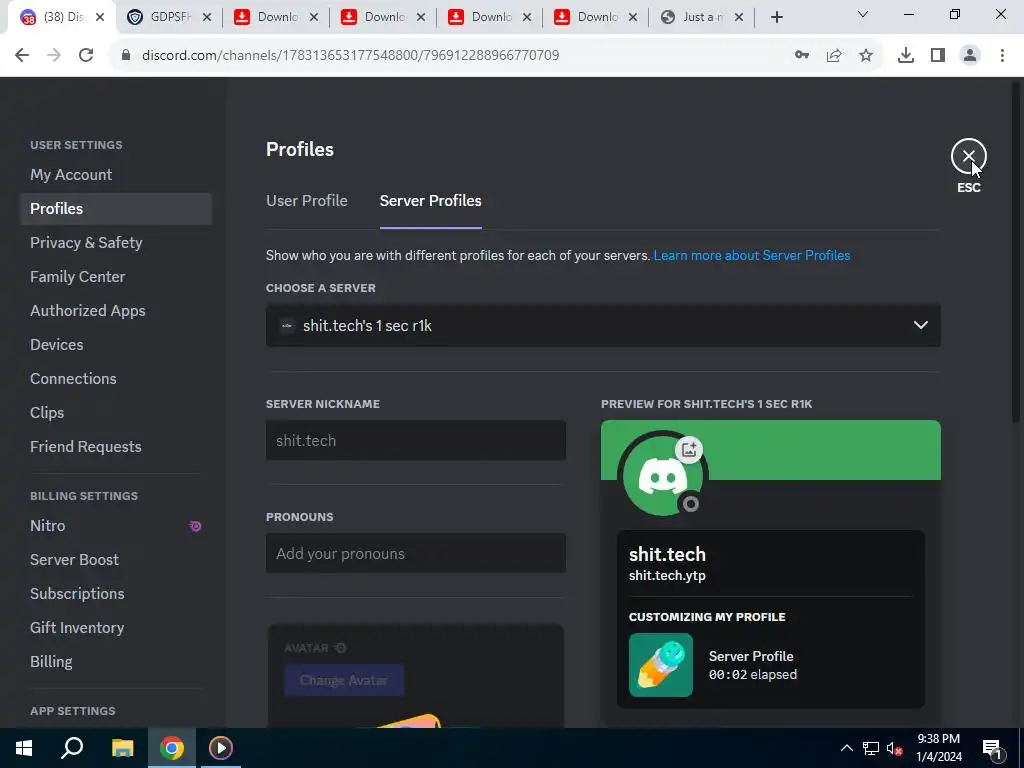Viewport: 1024px width, 768px height.
Task: Click the taskbar clock showing 9:38 PM
Action: 938,748
